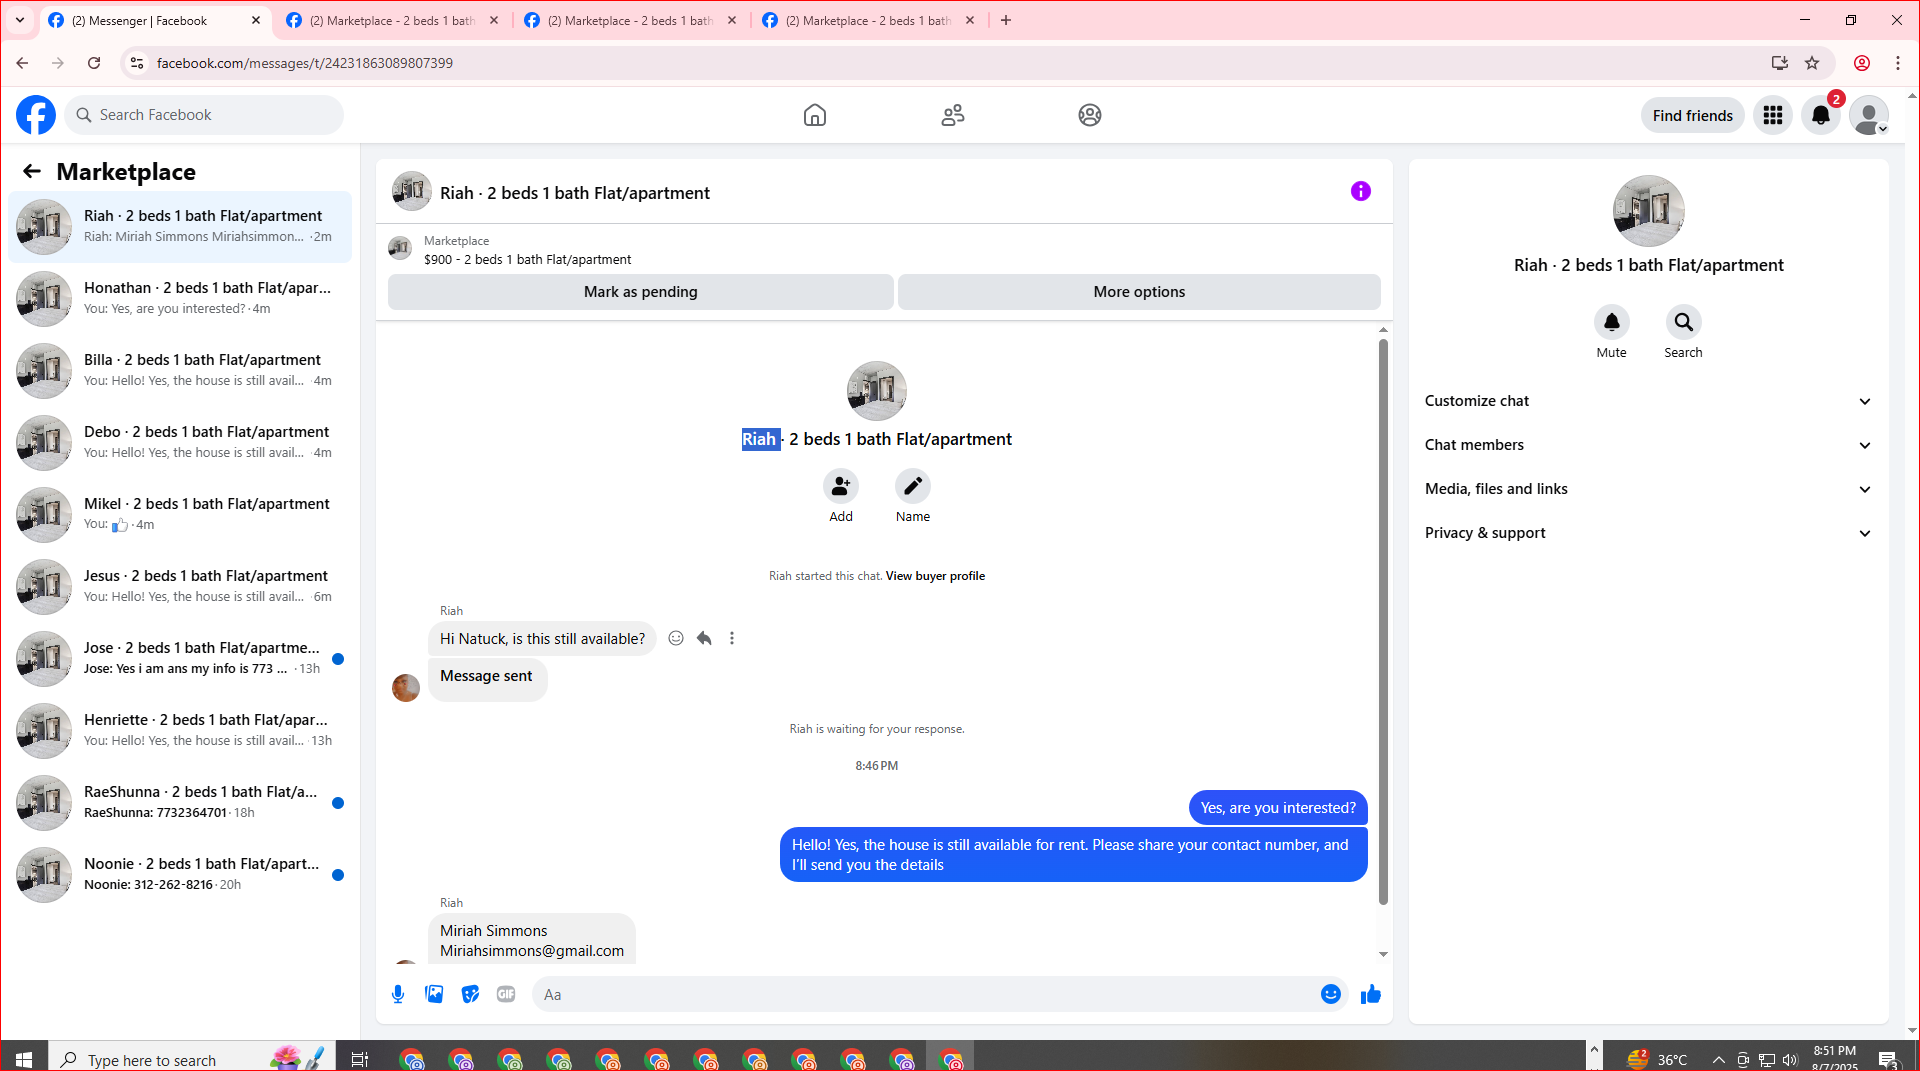Open the notifications bell
This screenshot has width=1920, height=1071.
[x=1821, y=115]
